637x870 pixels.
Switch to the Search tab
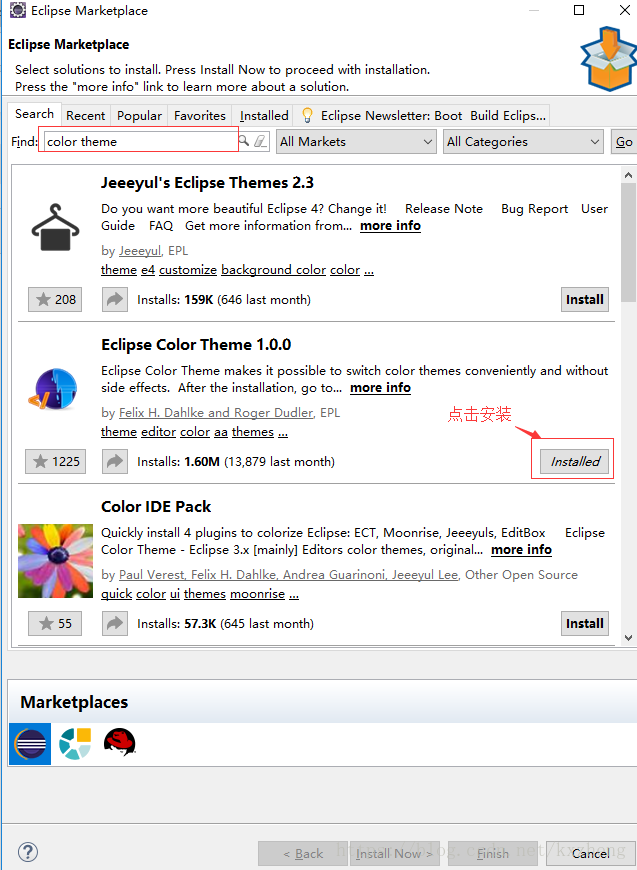(x=34, y=114)
